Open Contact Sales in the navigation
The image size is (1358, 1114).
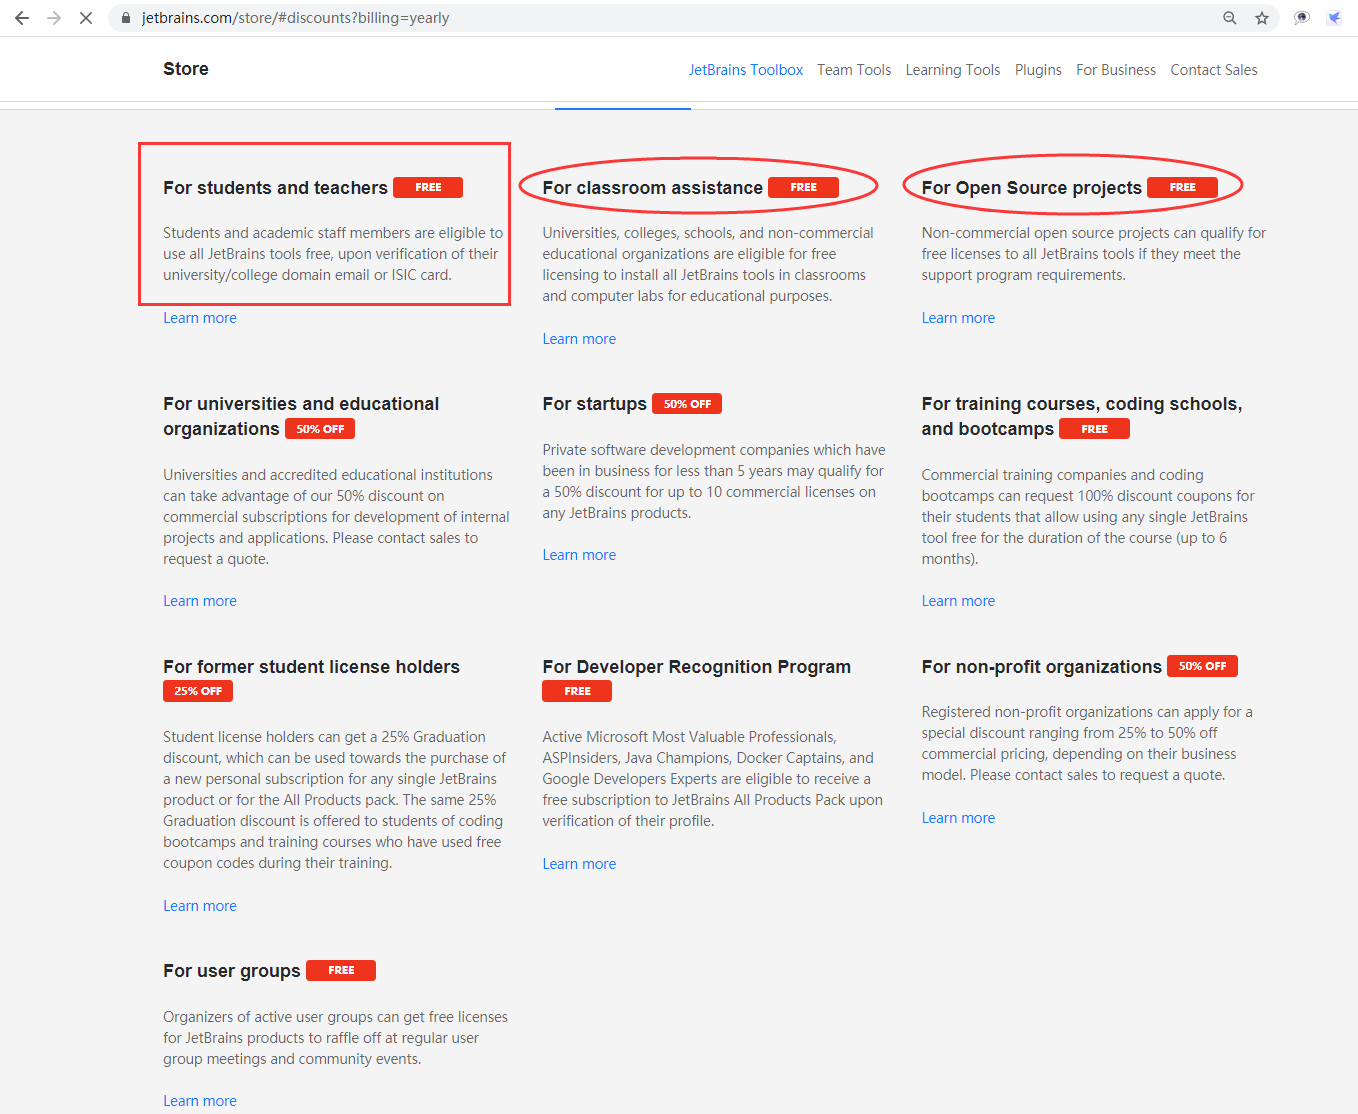pyautogui.click(x=1214, y=70)
